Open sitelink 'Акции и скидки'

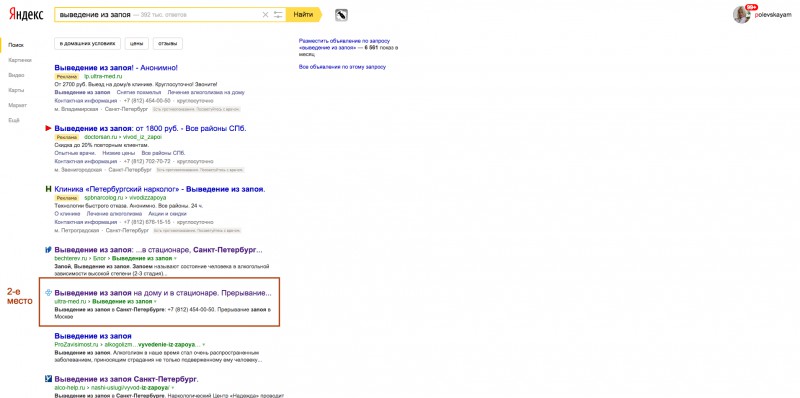pos(168,214)
